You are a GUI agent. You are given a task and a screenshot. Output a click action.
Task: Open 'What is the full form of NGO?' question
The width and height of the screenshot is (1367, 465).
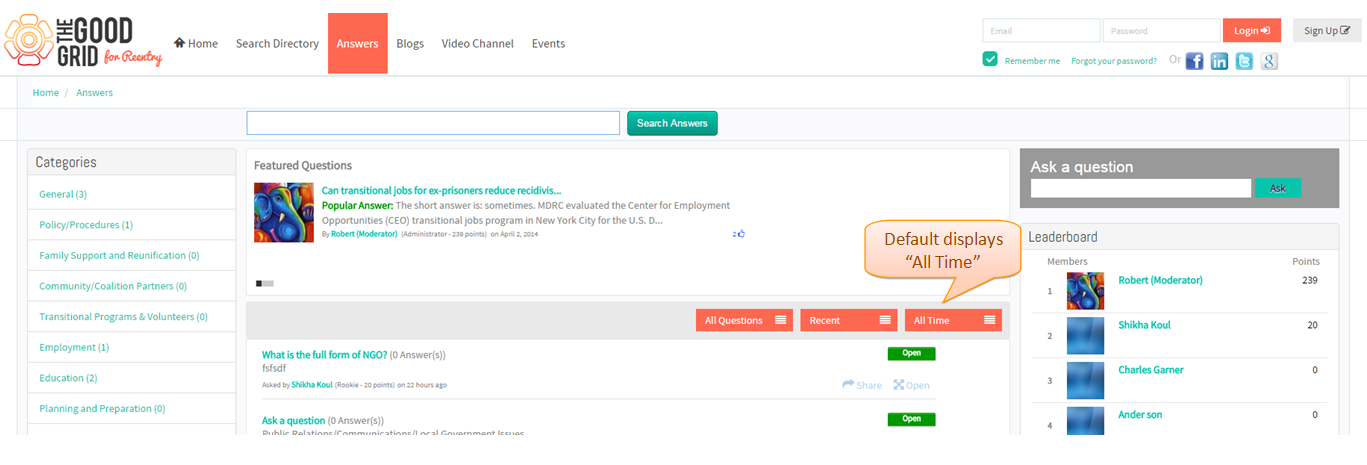(x=324, y=355)
